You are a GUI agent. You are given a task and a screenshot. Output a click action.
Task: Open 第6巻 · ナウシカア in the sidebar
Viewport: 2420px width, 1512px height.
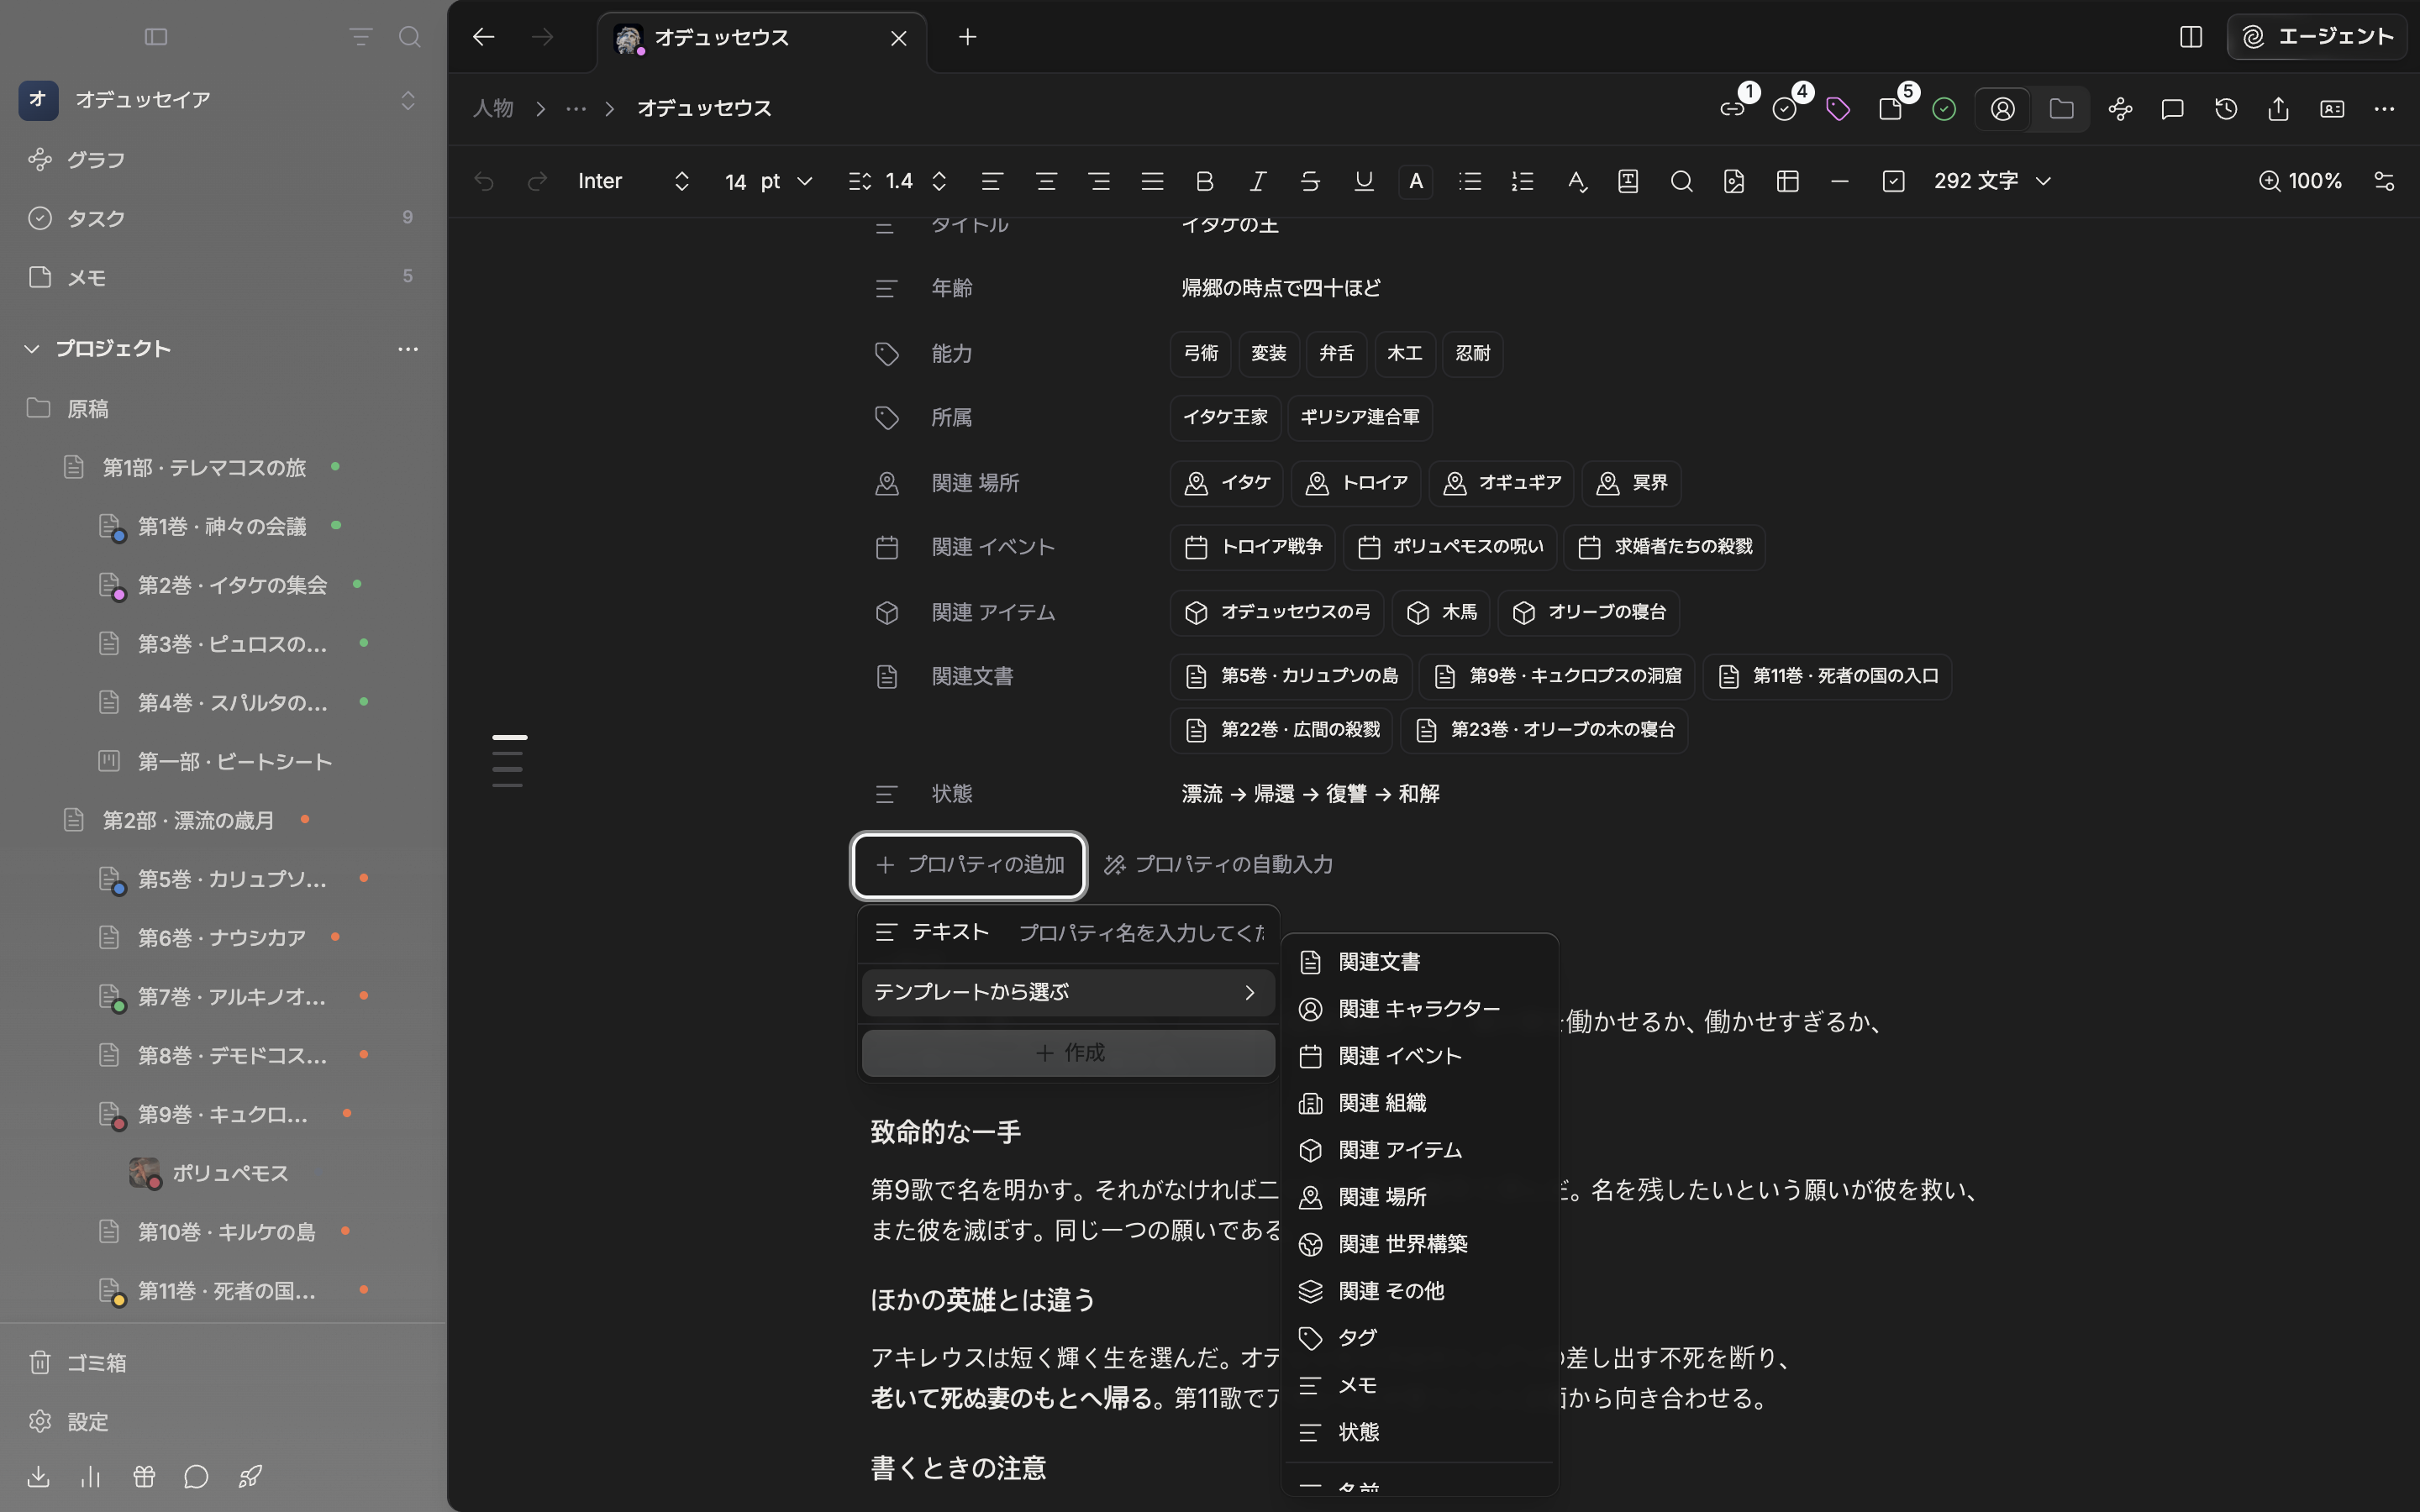coord(222,938)
